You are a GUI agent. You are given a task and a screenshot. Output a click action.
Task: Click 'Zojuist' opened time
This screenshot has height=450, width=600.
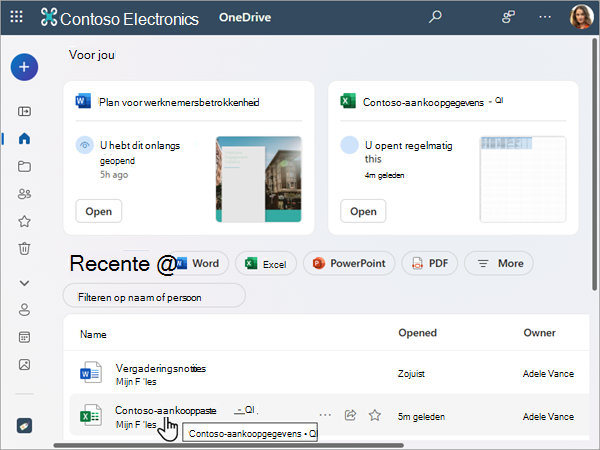(411, 373)
